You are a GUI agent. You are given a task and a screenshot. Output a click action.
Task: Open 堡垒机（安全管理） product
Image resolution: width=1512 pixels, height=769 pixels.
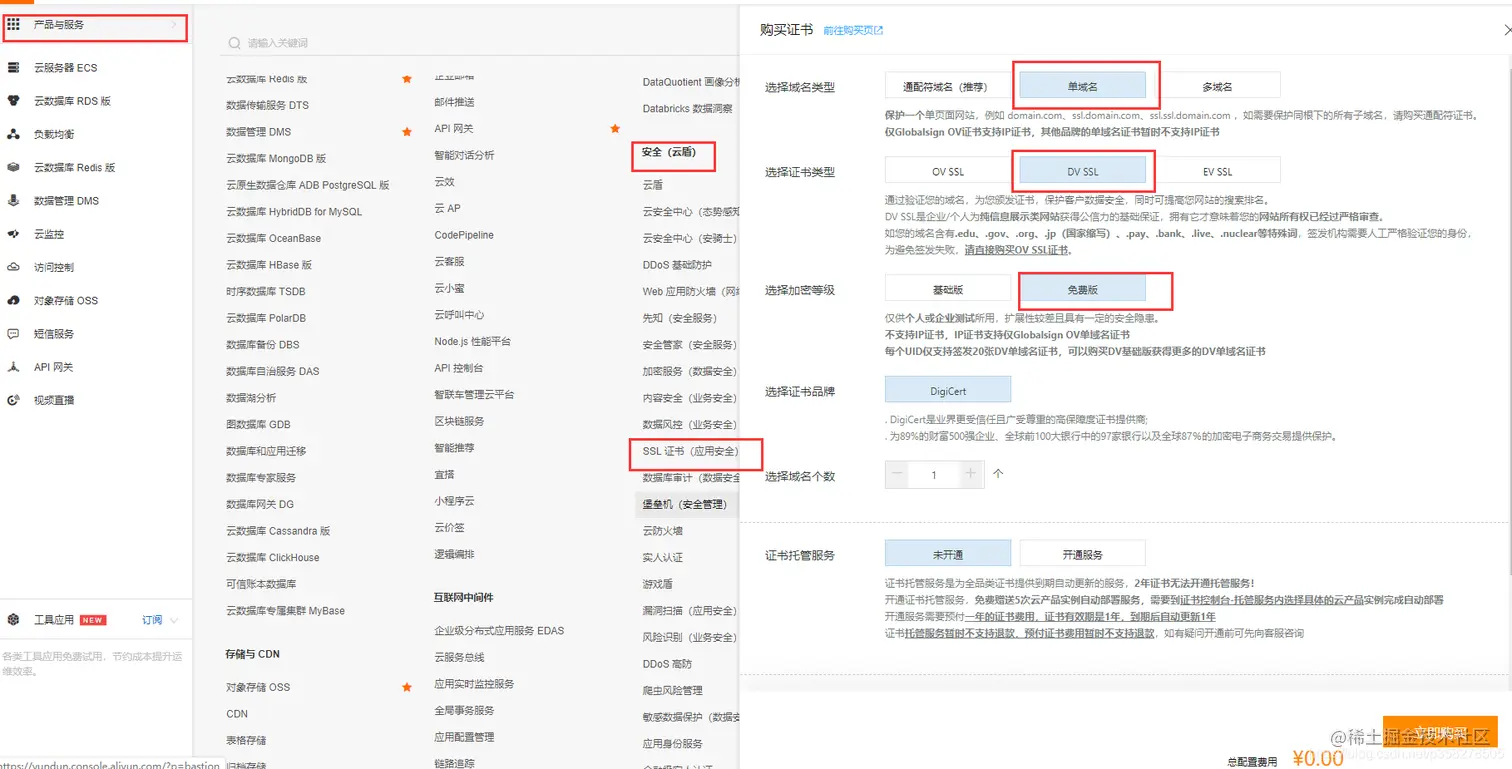[x=685, y=504]
